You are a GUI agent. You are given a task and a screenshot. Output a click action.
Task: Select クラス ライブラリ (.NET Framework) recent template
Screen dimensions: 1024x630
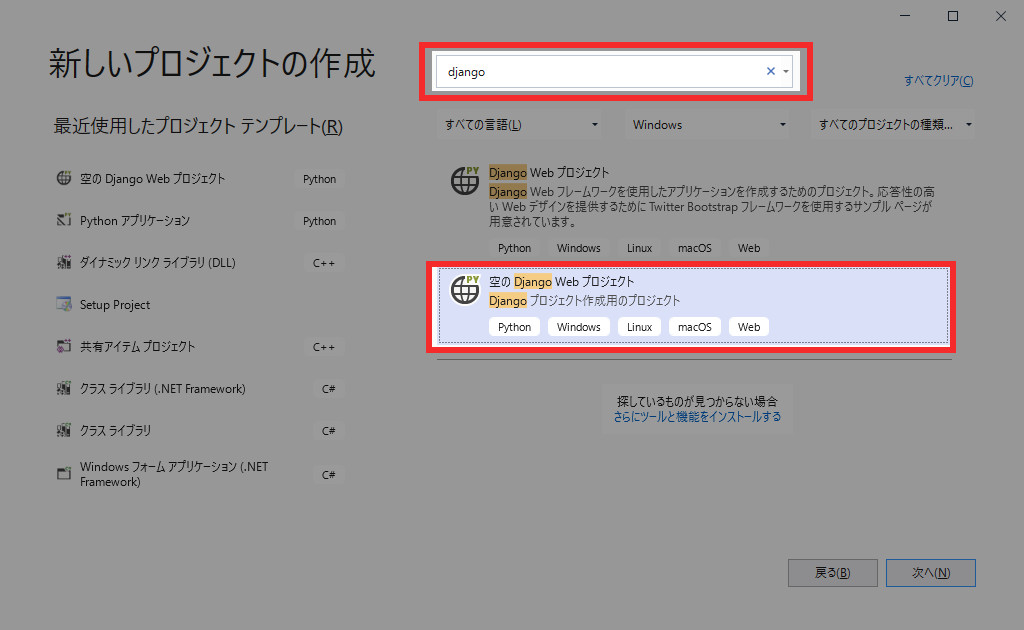pos(162,389)
